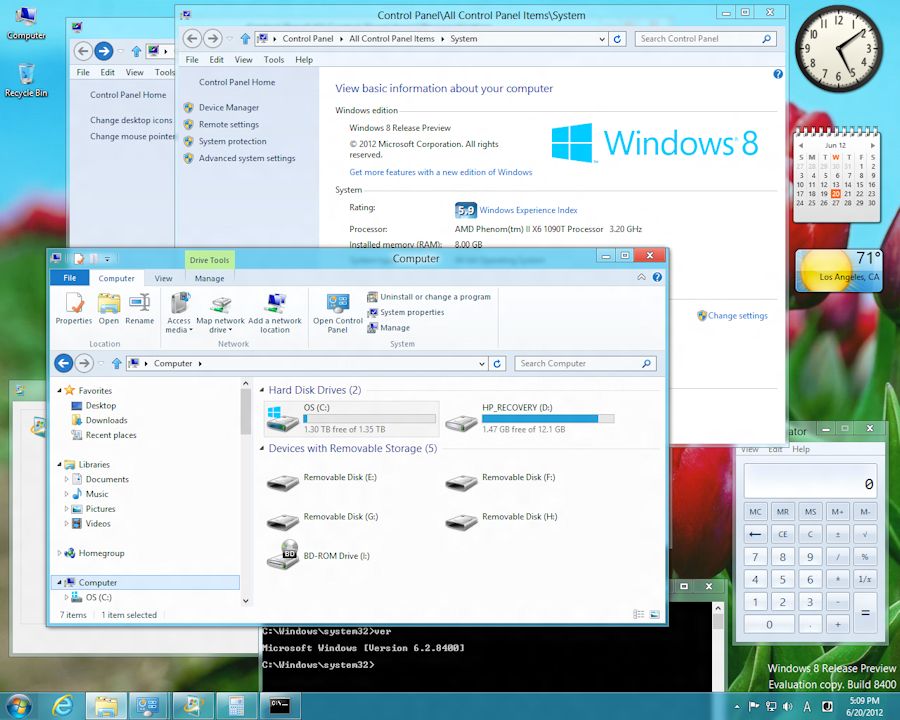Open the Computer address bar history dropdown
Viewport: 900px width, 720px height.
[482, 363]
